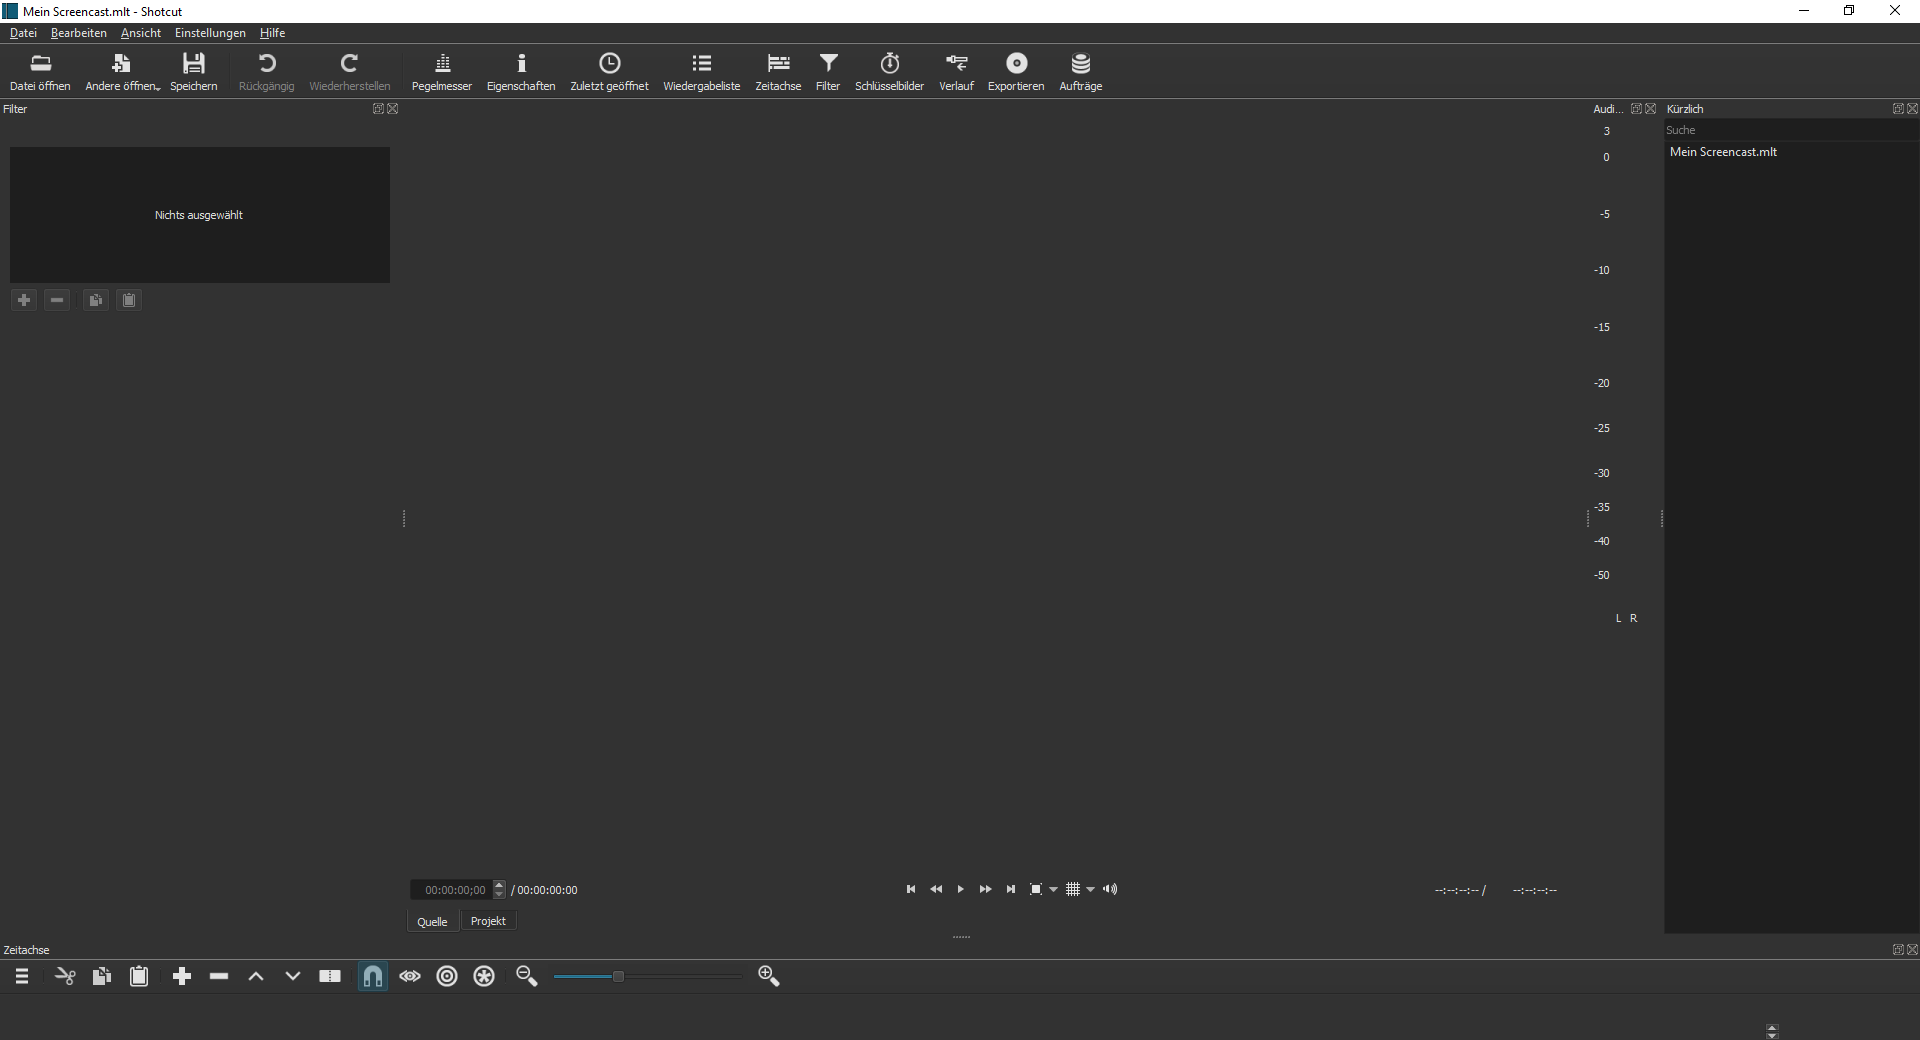Click the timeline overwrite down-arrow icon
Viewport: 1920px width, 1040px height.
point(293,977)
